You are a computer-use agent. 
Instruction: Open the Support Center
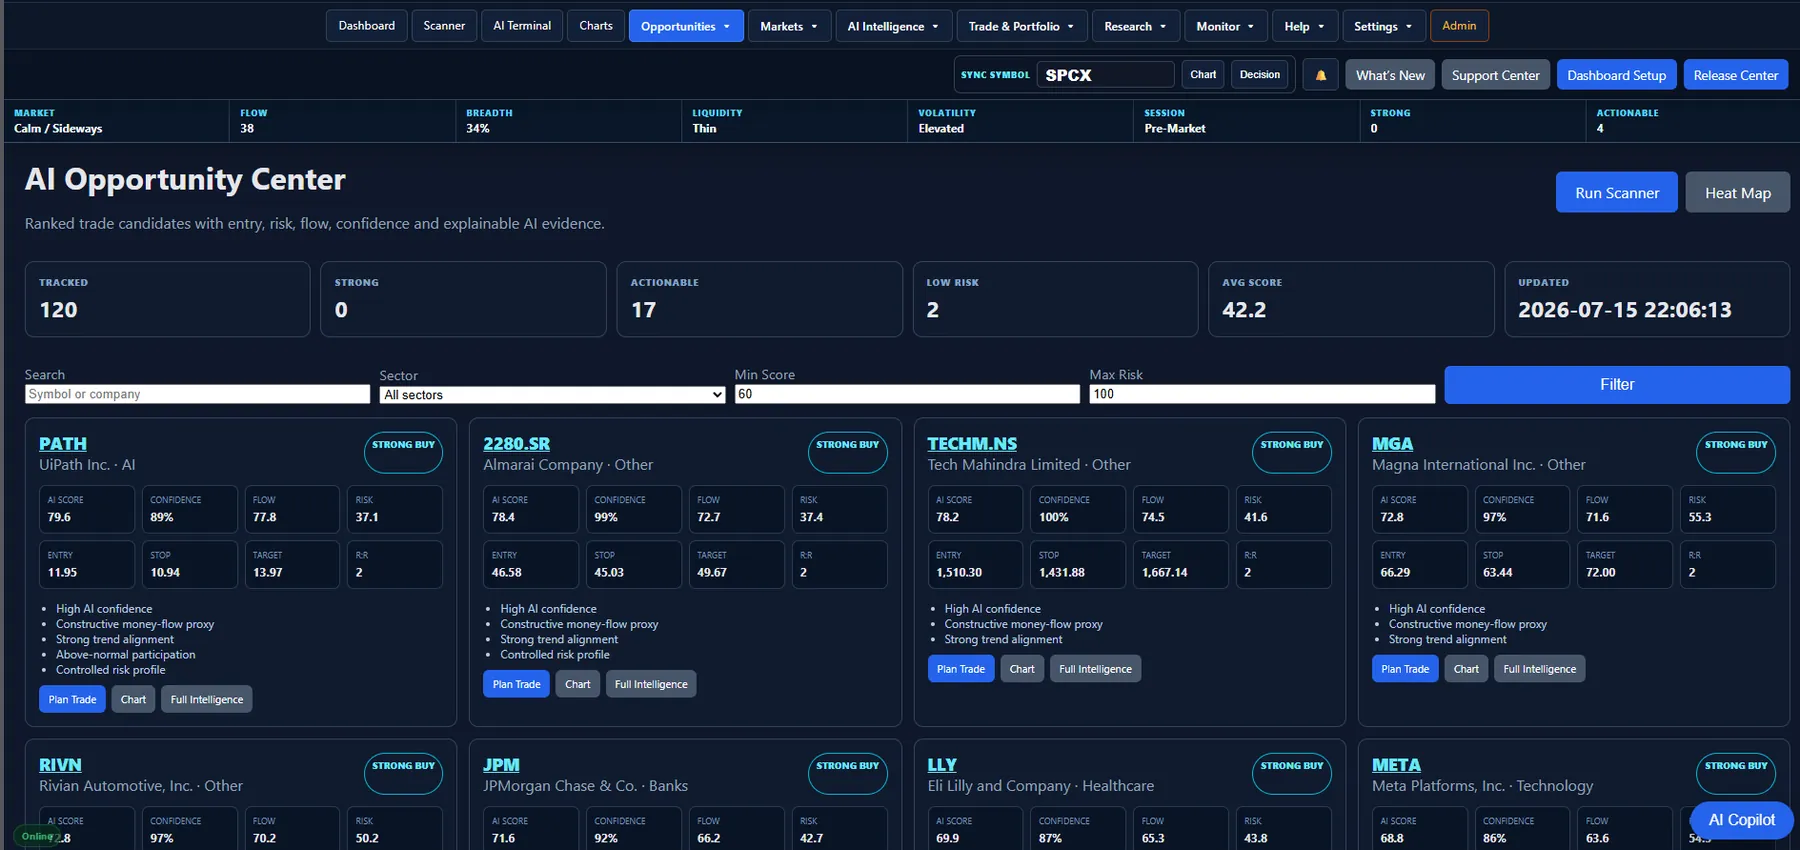click(x=1495, y=75)
